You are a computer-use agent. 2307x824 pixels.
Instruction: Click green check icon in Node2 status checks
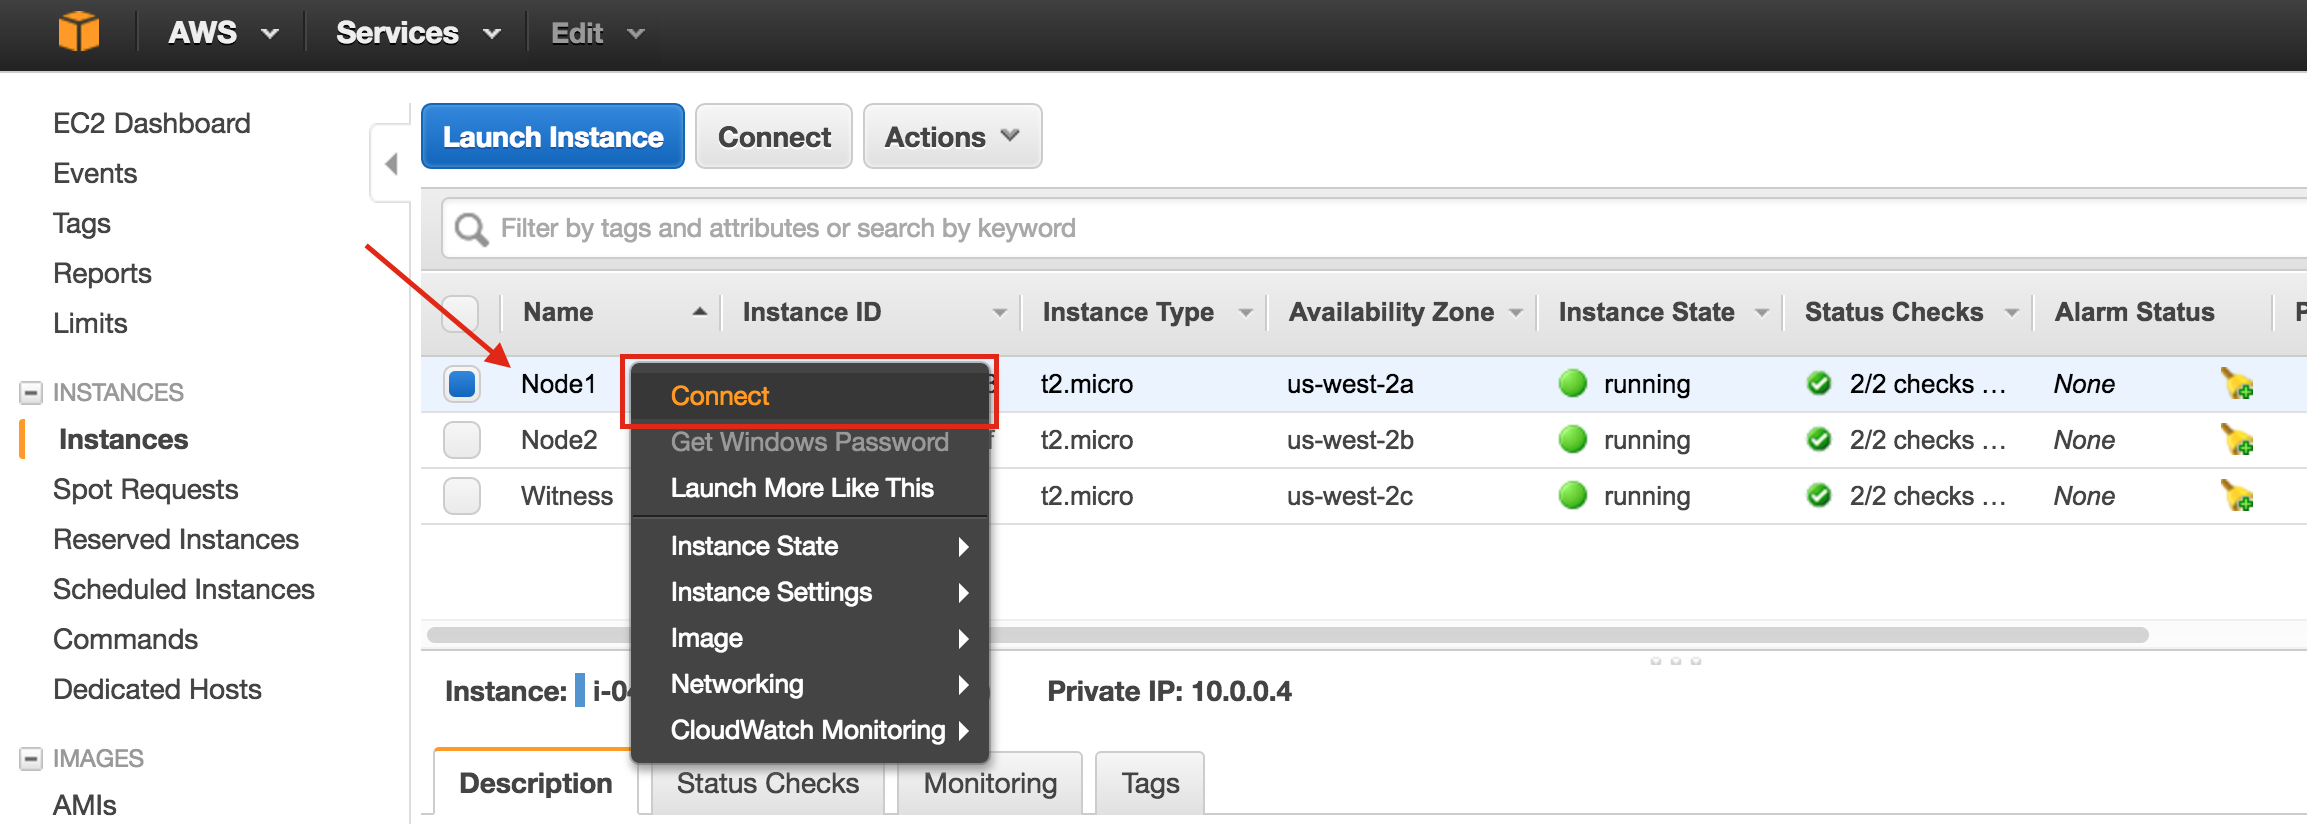coord(1819,439)
